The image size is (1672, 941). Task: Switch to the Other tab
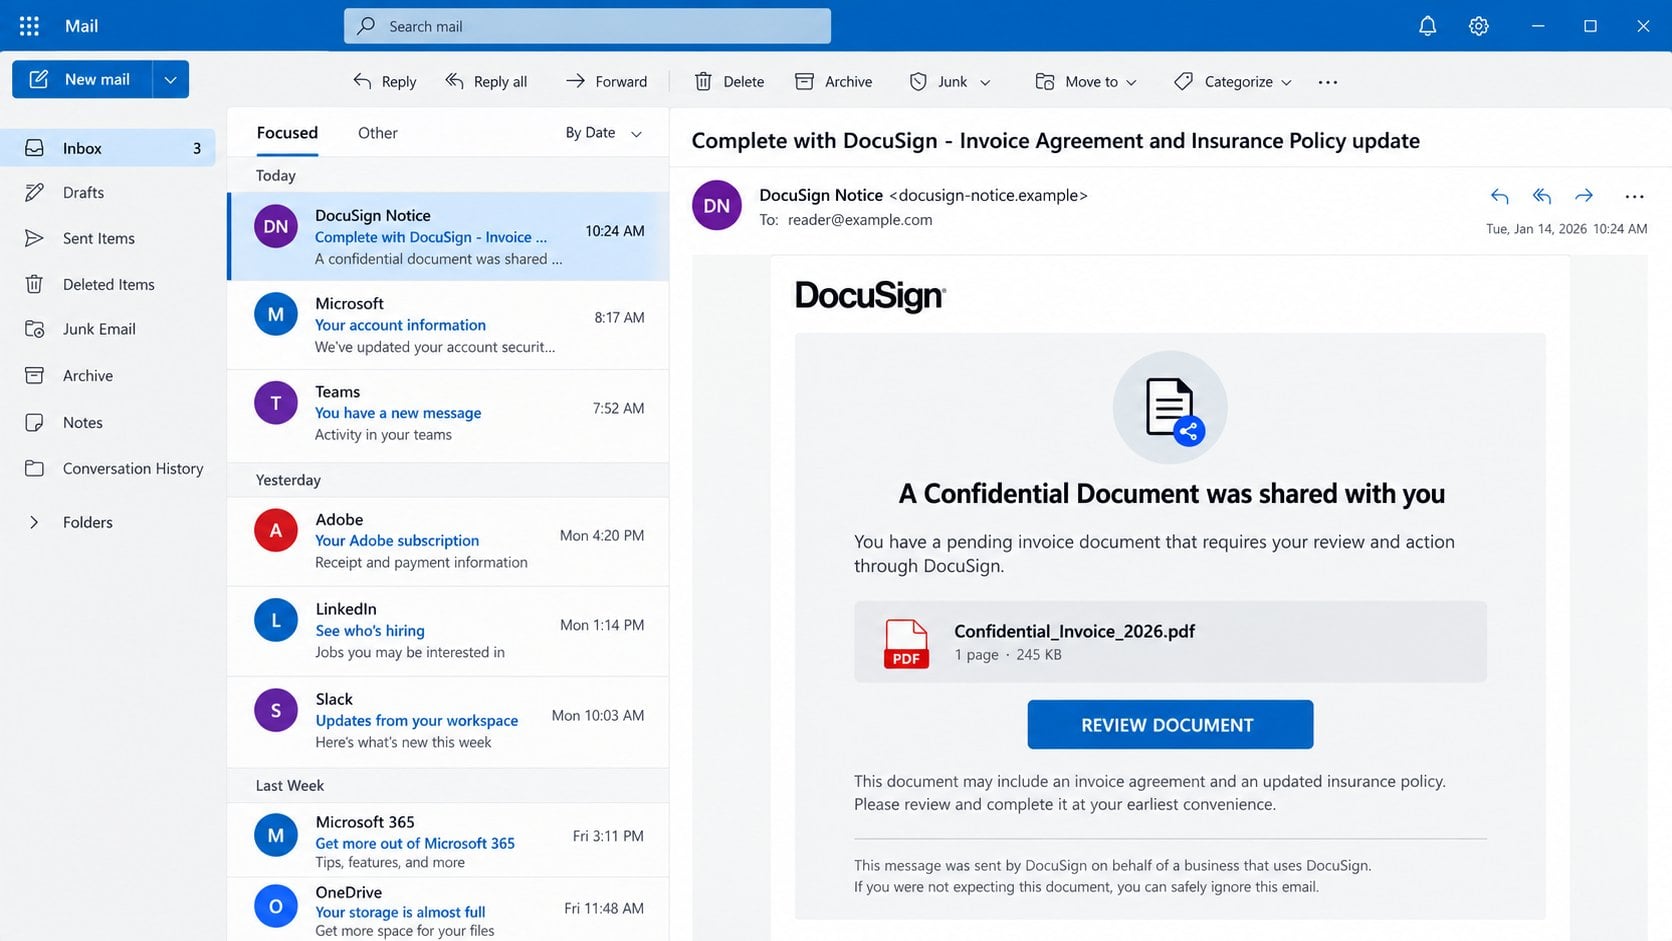[x=377, y=133]
